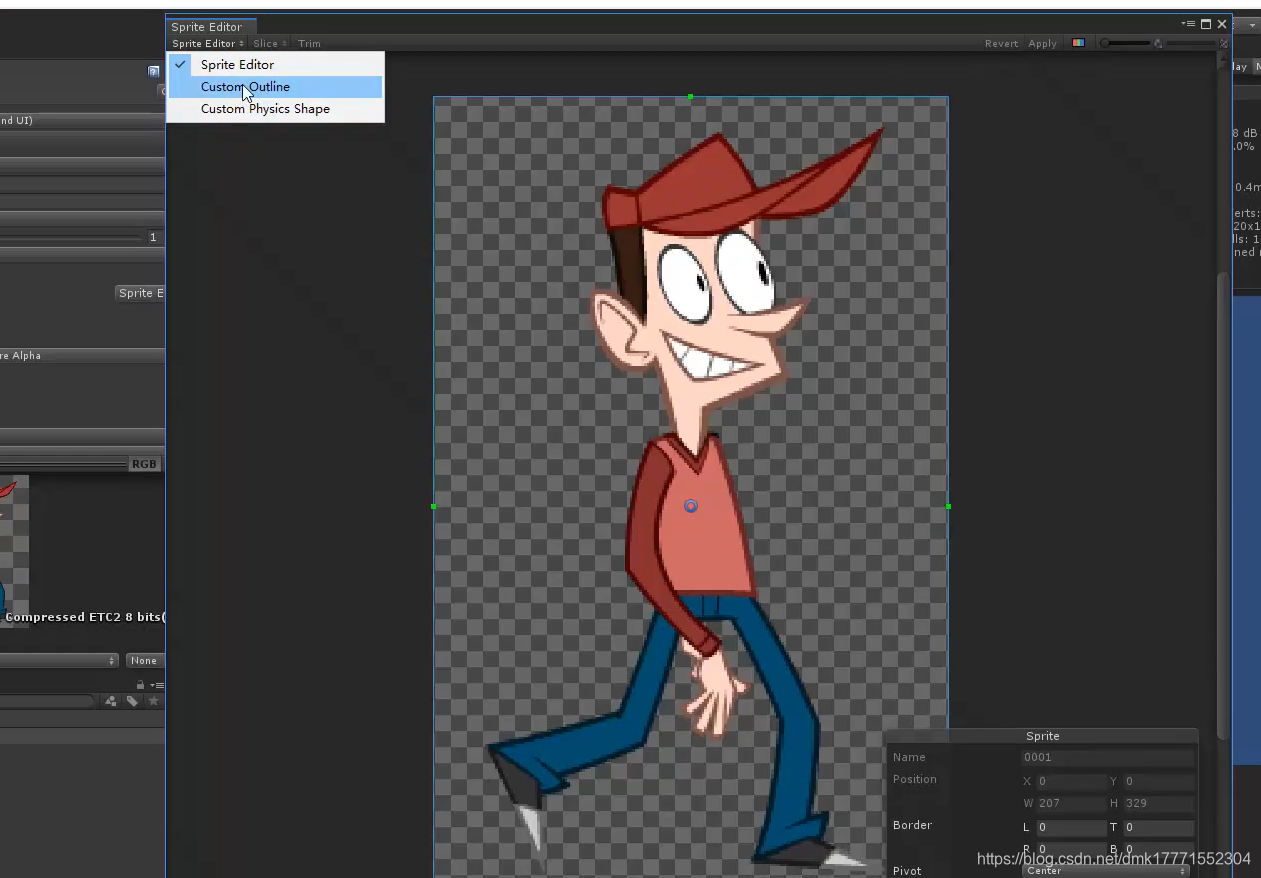
Task: Toggle the RGB/alpha color channel icon
Action: (1078, 43)
